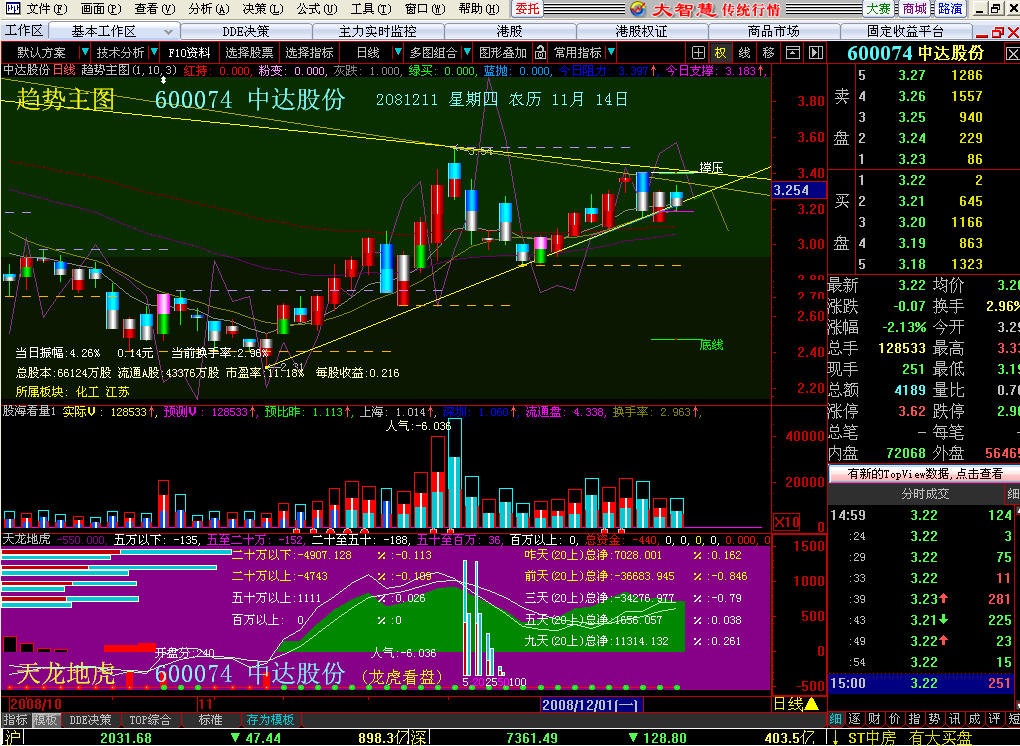
Task: Toggle the 价 price tab on the right panel
Action: pyautogui.click(x=894, y=719)
